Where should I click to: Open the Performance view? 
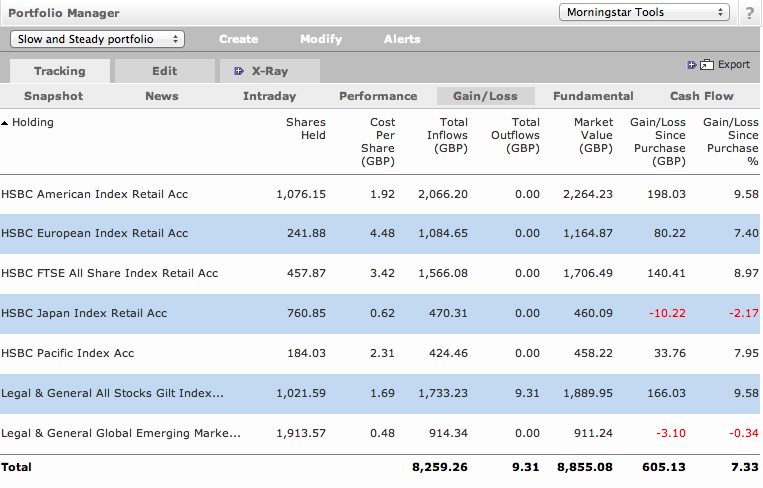378,96
